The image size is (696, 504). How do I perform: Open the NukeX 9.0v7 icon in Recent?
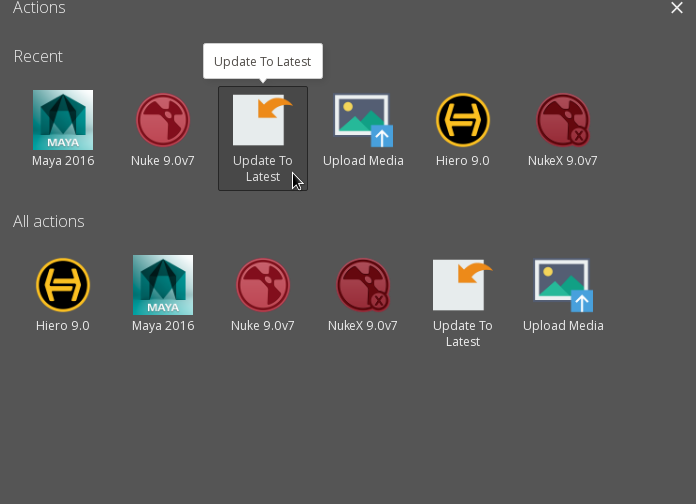coord(563,120)
